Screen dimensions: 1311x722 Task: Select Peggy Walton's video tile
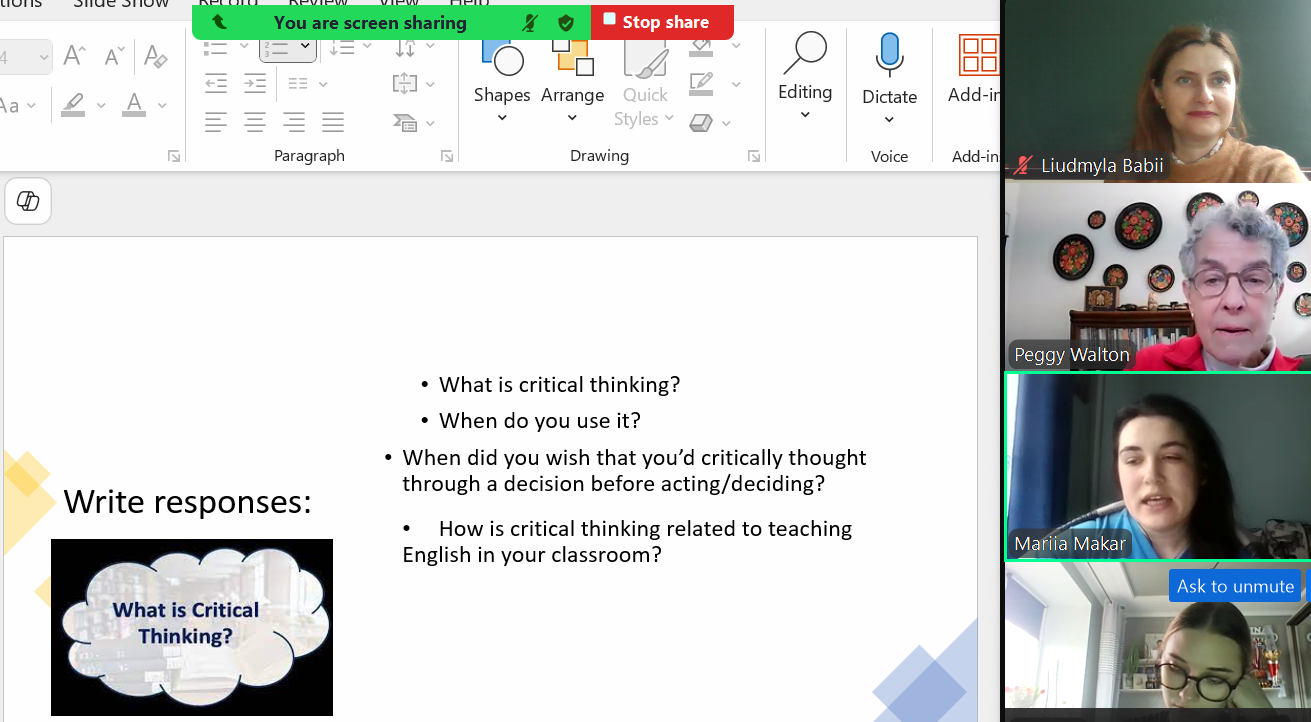point(1157,277)
